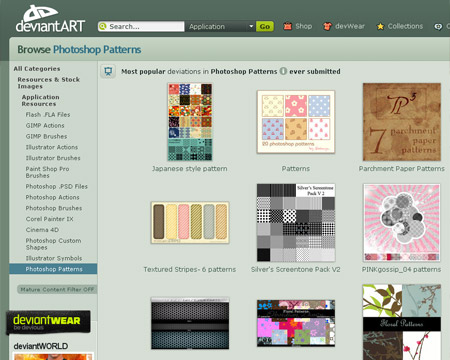Open the Collections link

(405, 26)
